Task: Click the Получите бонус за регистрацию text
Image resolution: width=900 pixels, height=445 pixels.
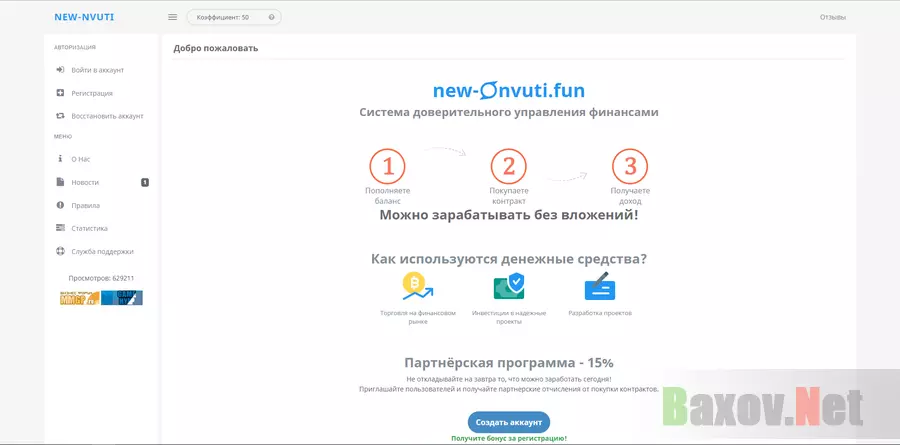Action: (509, 438)
